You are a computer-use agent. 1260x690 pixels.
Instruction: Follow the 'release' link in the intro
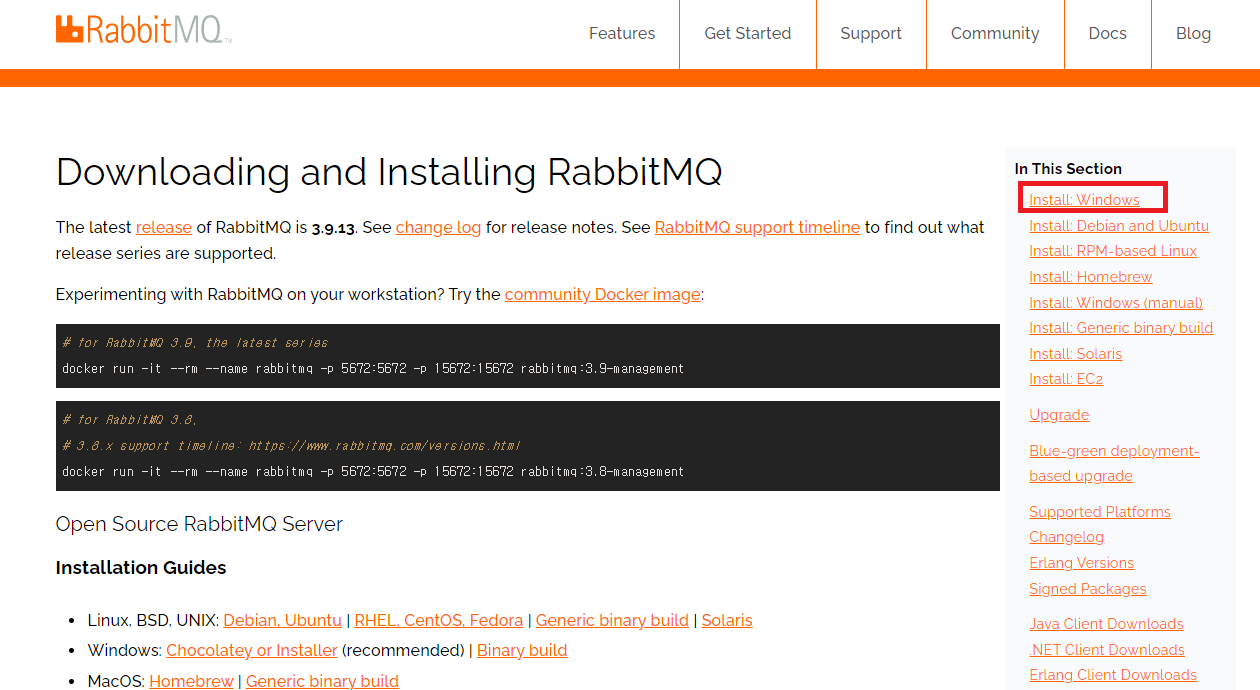(164, 227)
